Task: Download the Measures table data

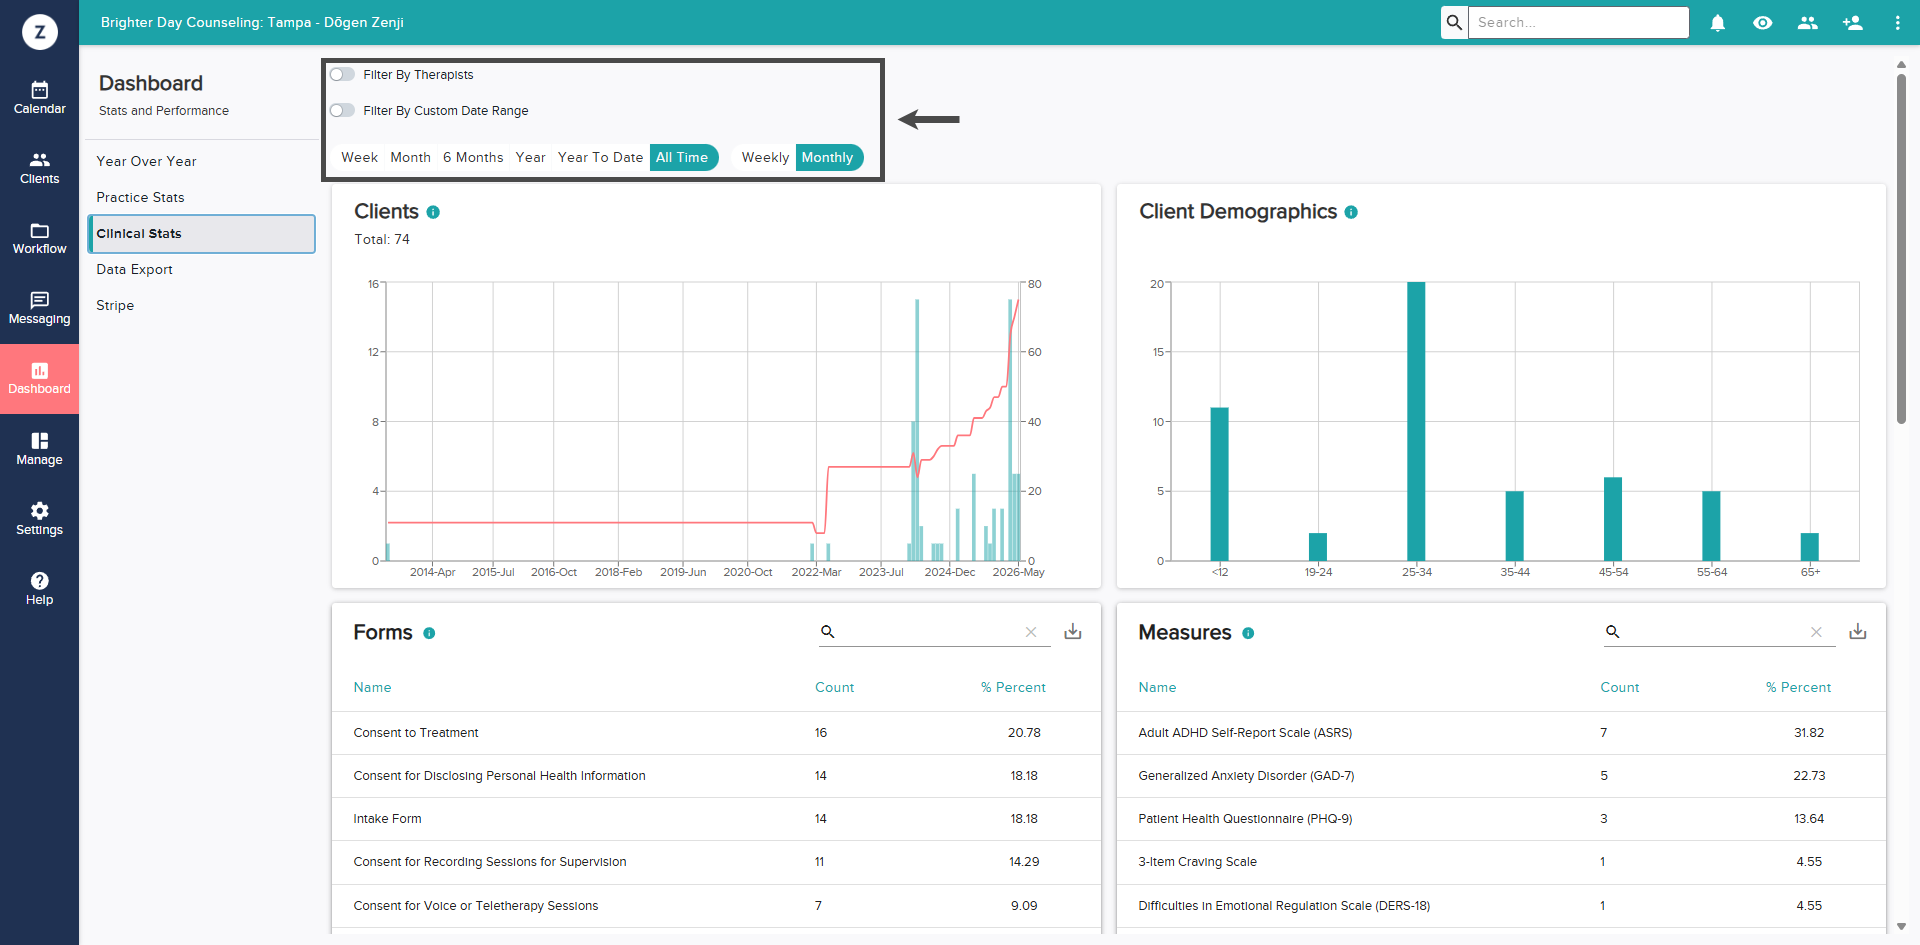Action: tap(1857, 631)
